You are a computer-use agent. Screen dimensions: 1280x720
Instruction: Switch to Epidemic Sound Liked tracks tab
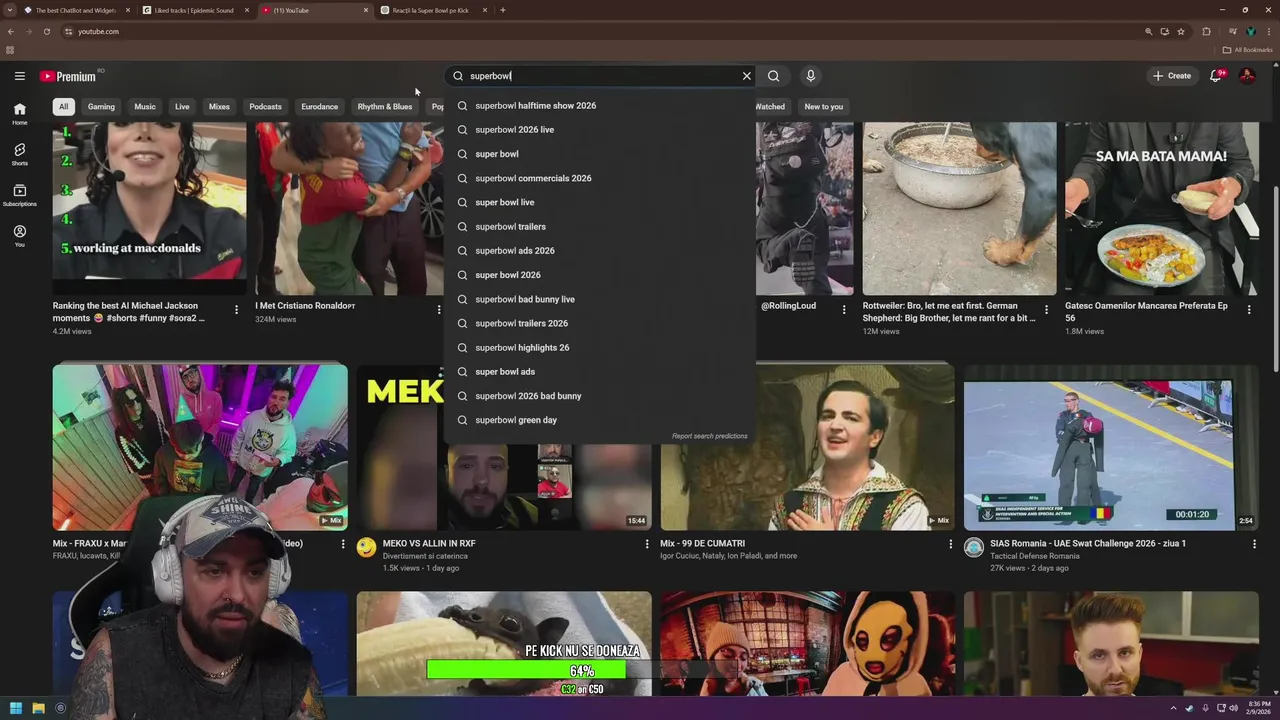[x=194, y=10]
